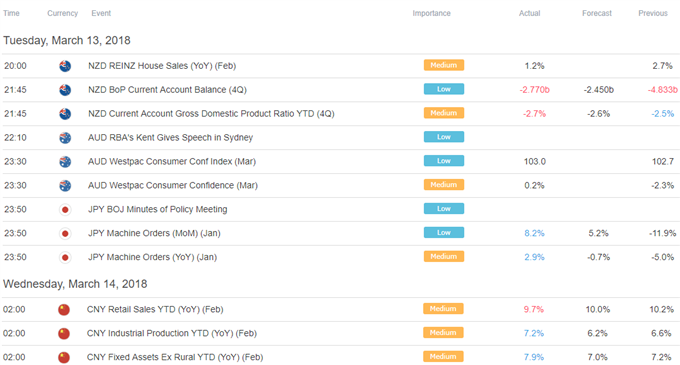Sort by the Importance column header
Viewport: 680px width, 365px height.
(x=431, y=13)
